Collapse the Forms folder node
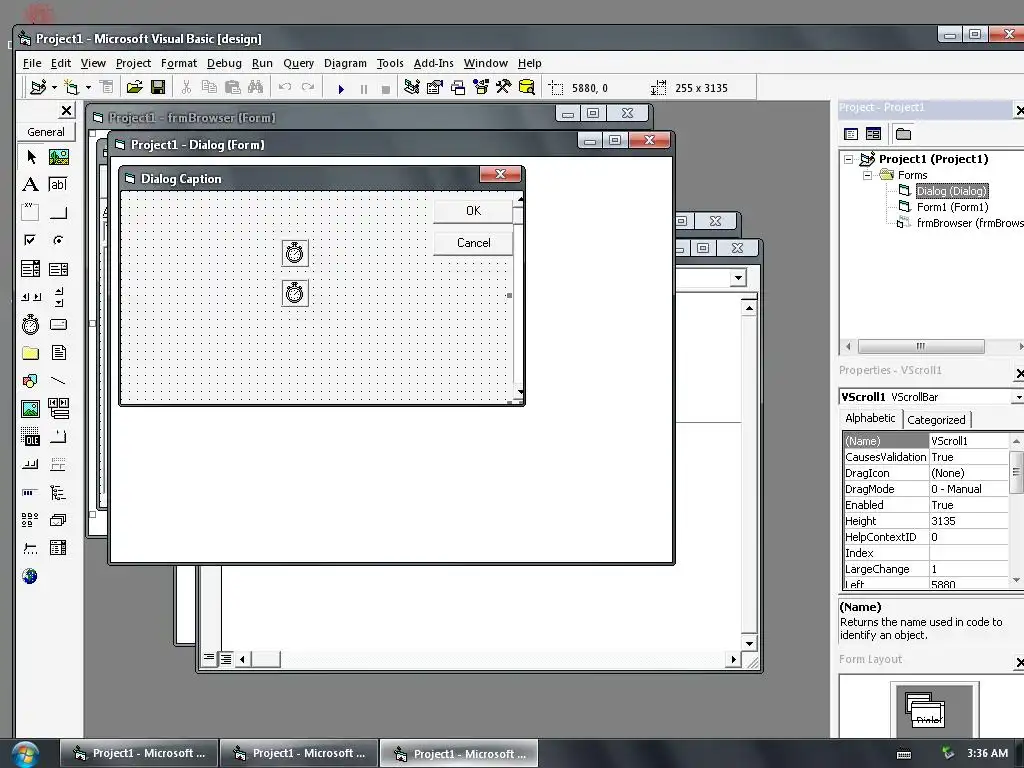 tap(867, 175)
